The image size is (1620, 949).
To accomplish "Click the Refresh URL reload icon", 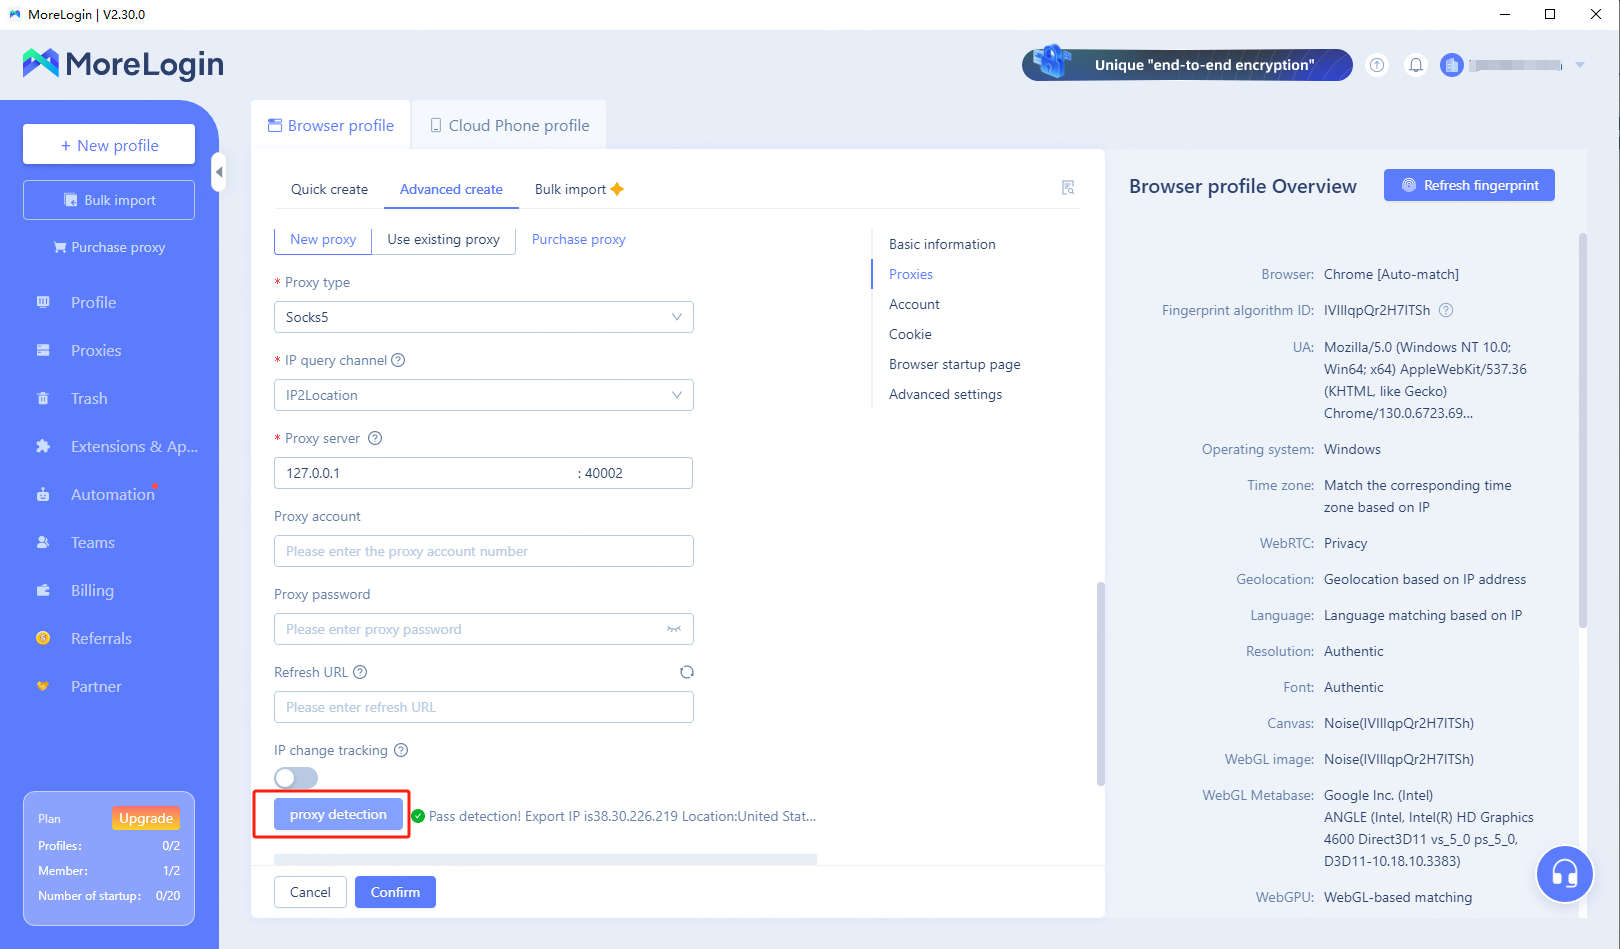I will pyautogui.click(x=687, y=672).
